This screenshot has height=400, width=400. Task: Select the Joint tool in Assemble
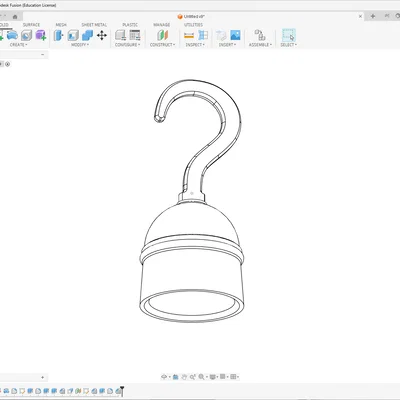tap(260, 35)
